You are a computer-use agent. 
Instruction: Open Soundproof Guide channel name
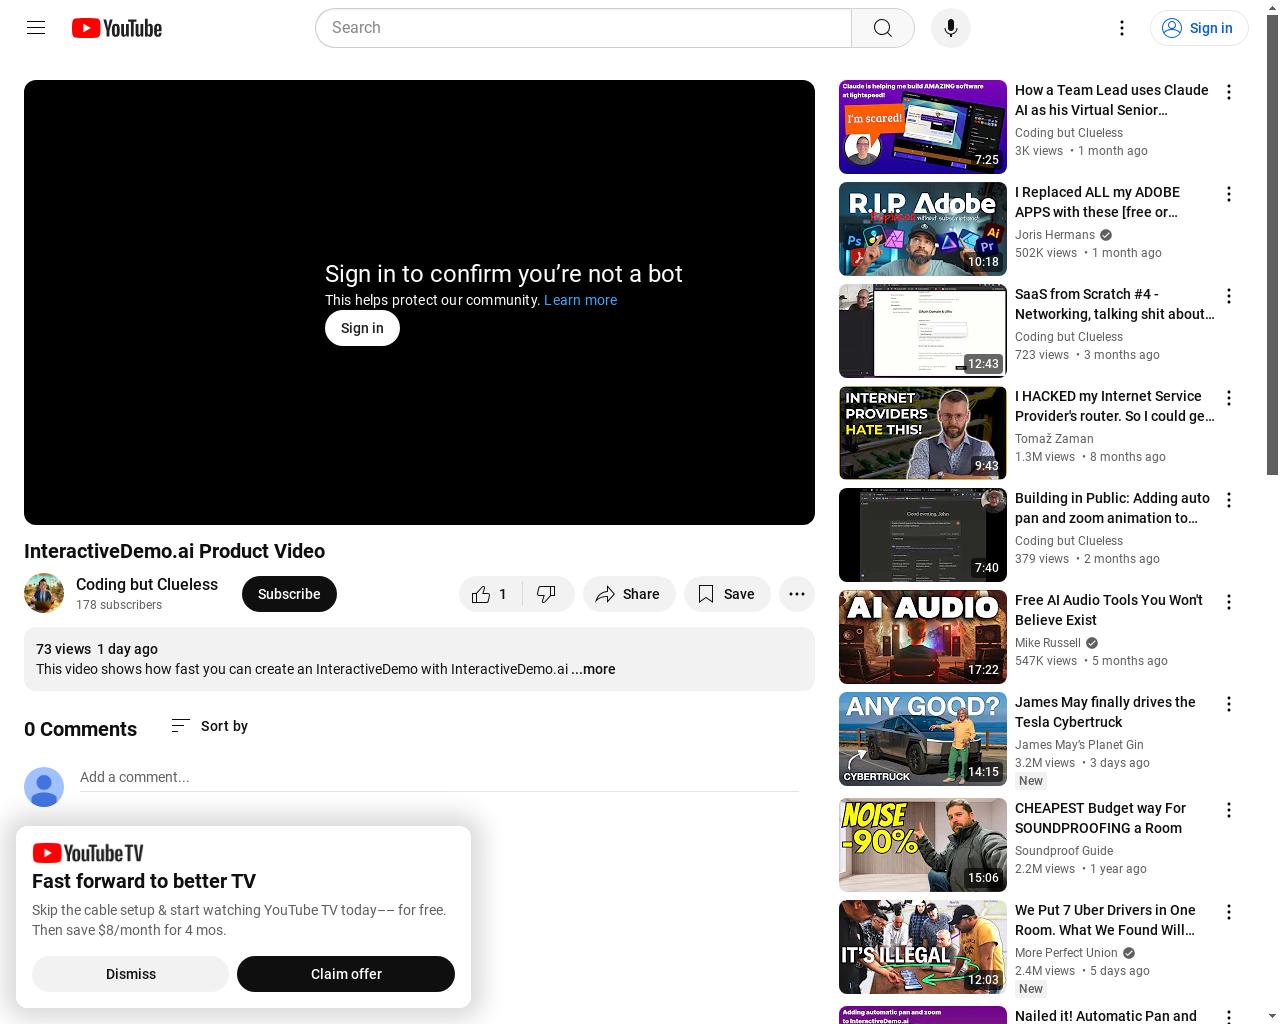coord(1064,851)
